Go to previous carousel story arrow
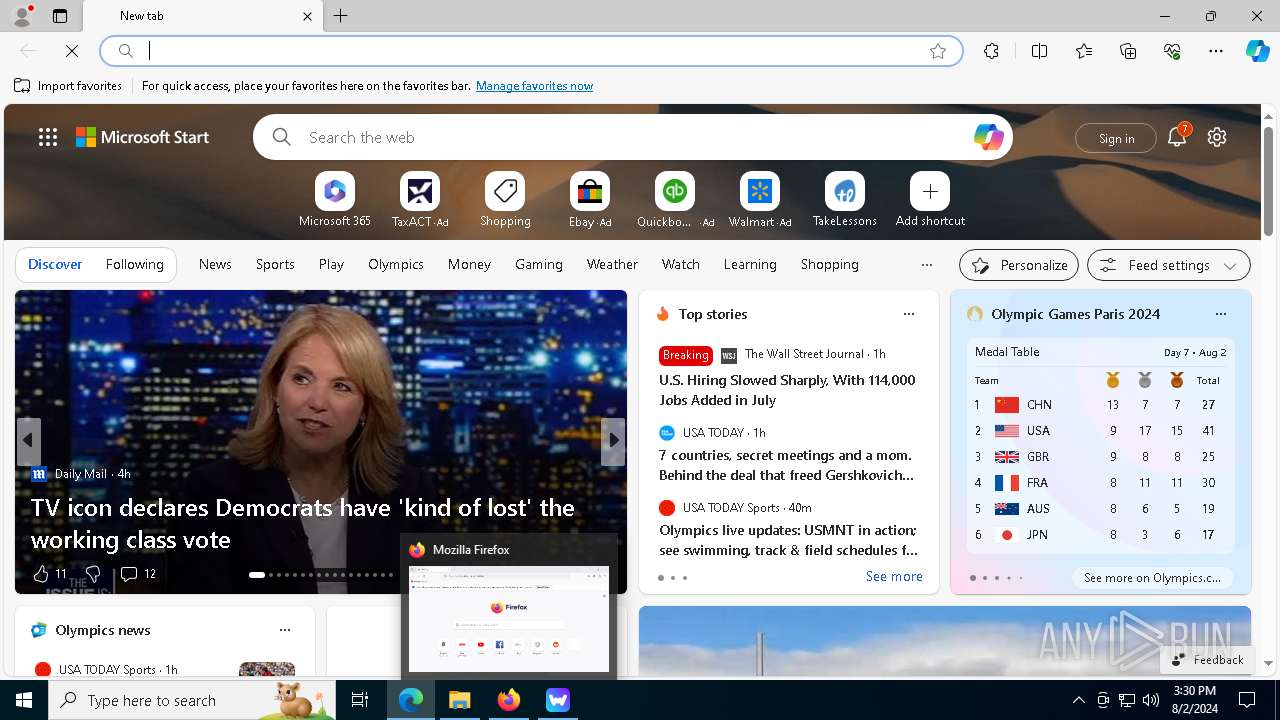The image size is (1280, 720). [28, 441]
